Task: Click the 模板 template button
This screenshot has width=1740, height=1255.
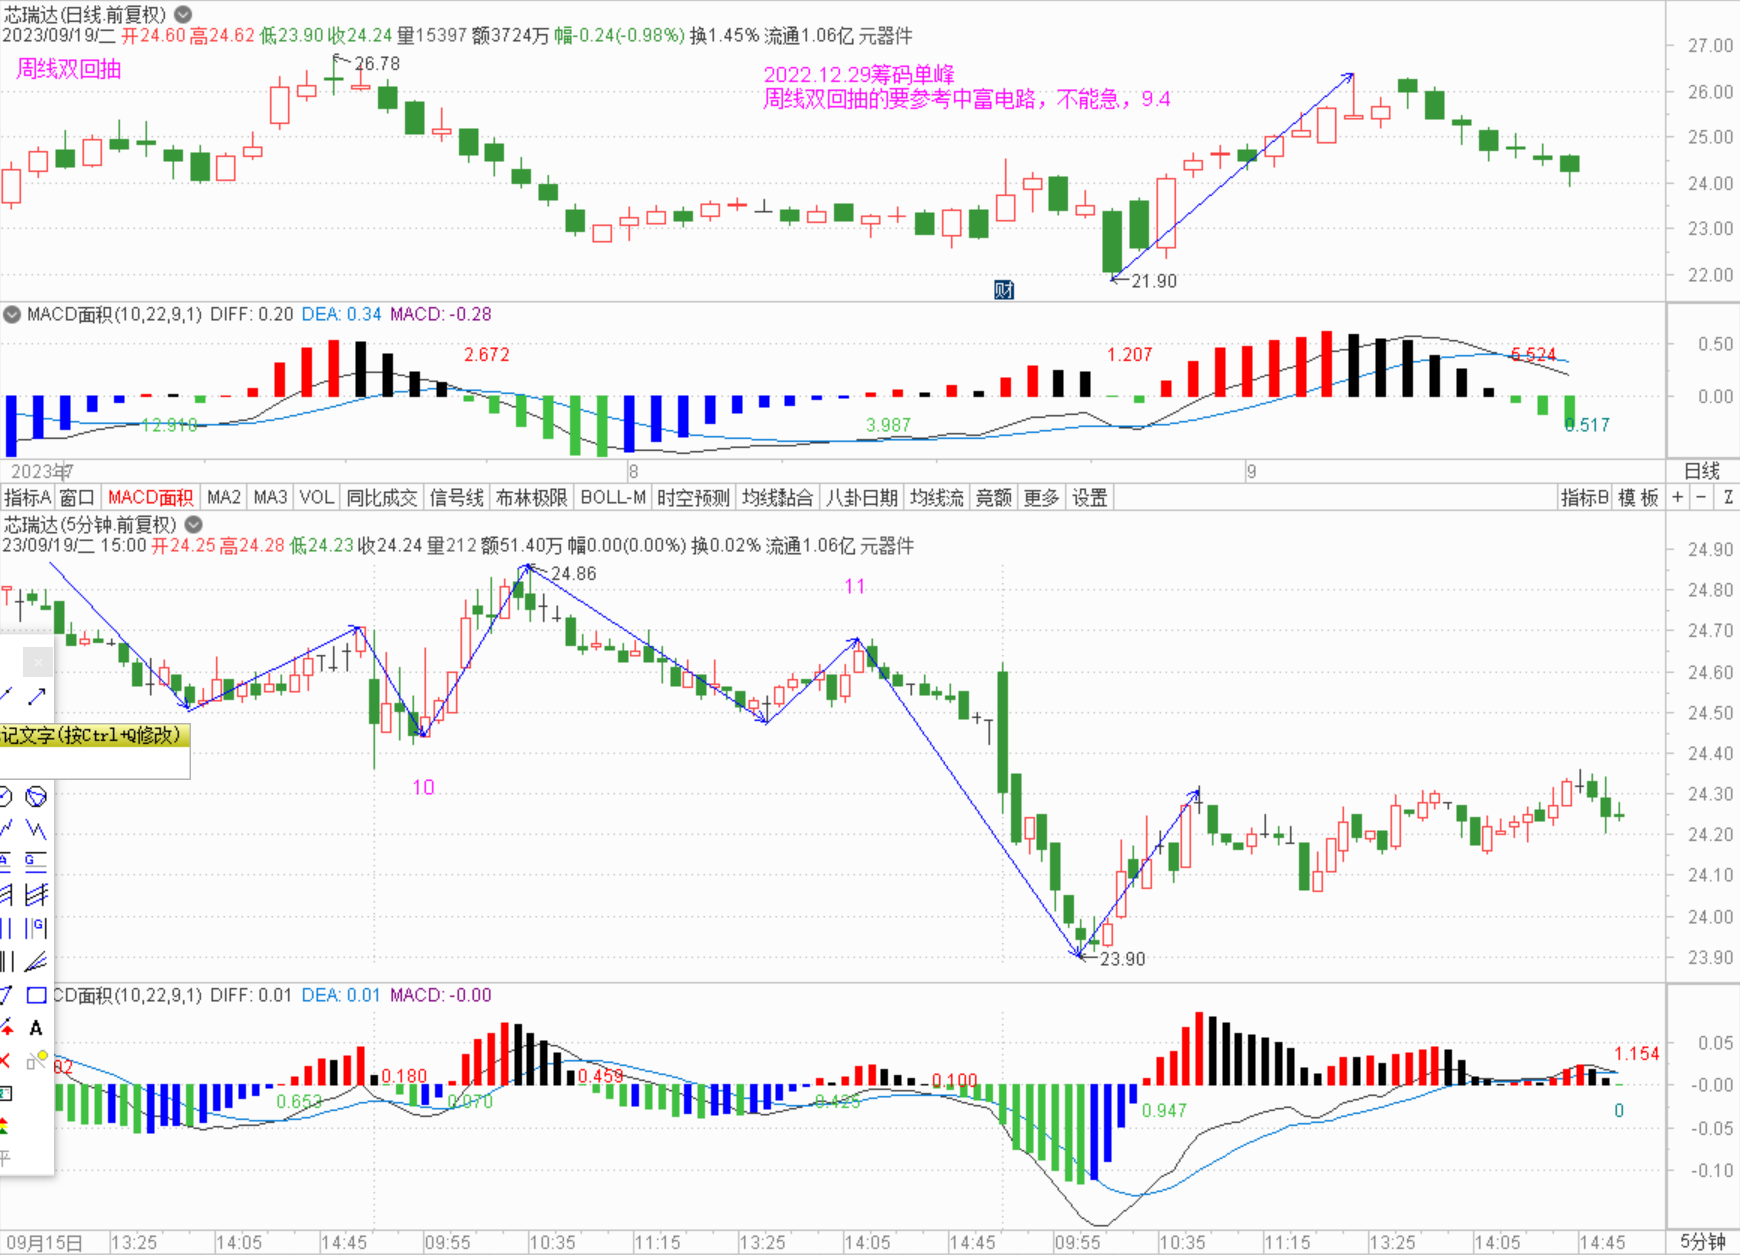Action: pos(1638,498)
